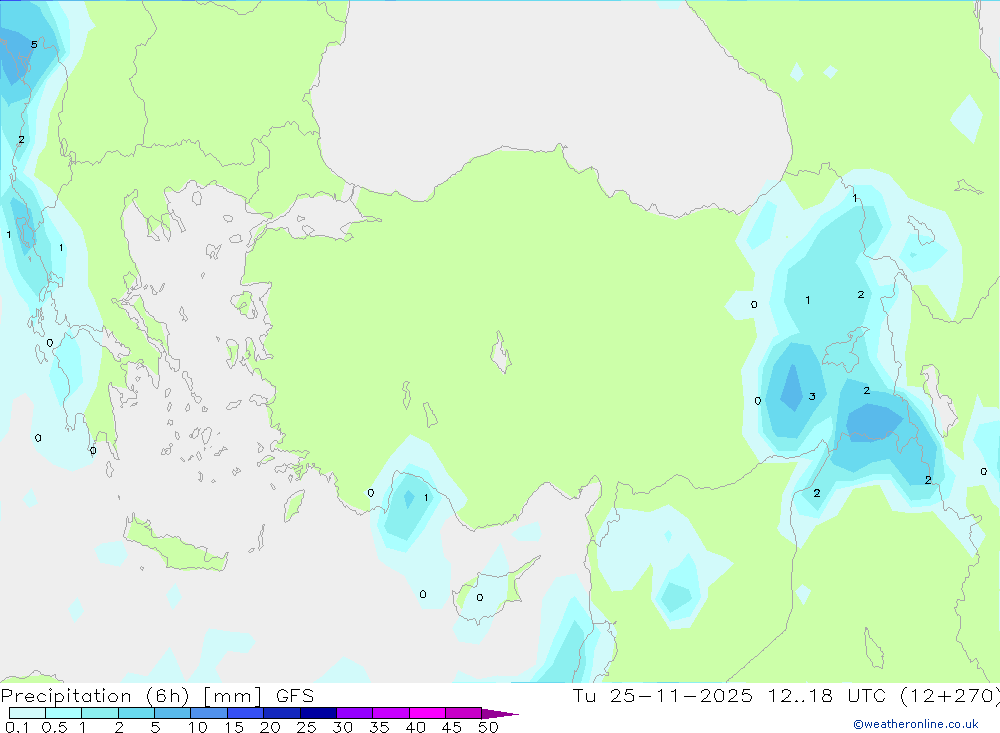Click the 0.1–0.5 mm legend color swatch
This screenshot has width=1000, height=733.
27,713
